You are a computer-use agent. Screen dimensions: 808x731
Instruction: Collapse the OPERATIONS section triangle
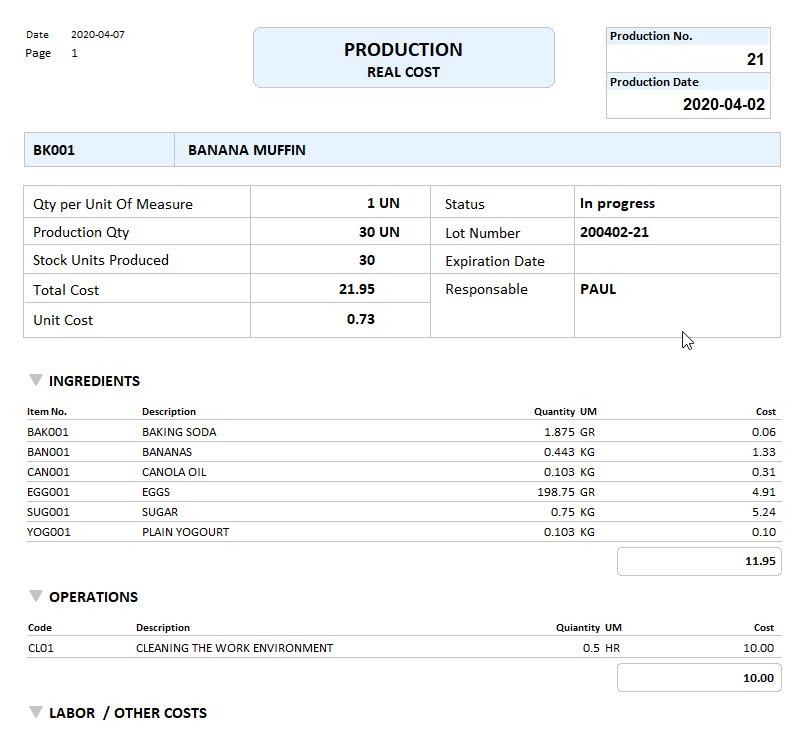click(x=36, y=596)
